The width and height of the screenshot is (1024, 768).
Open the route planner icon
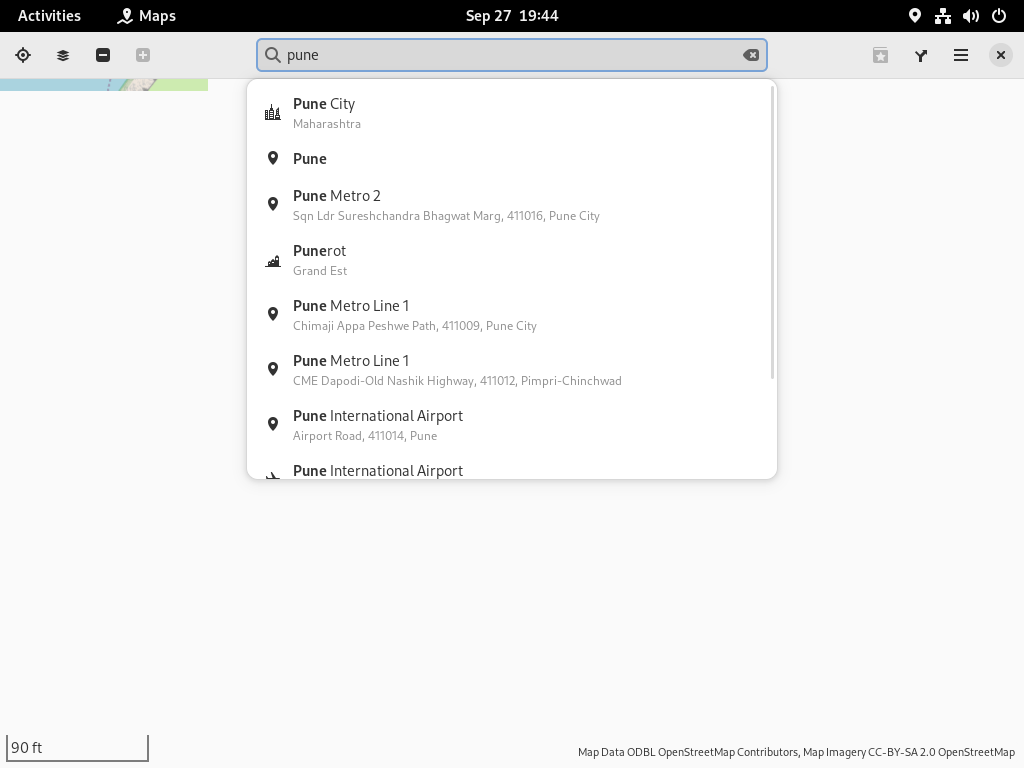[921, 56]
